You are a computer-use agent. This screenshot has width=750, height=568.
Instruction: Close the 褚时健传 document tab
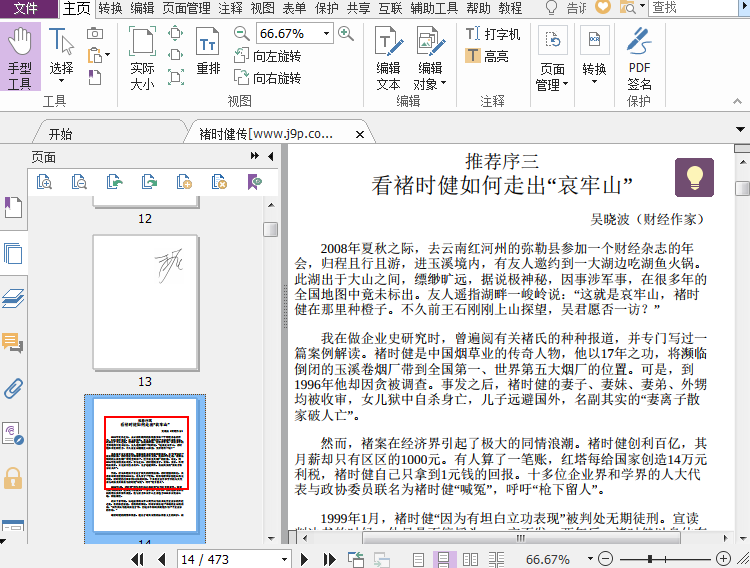(360, 134)
